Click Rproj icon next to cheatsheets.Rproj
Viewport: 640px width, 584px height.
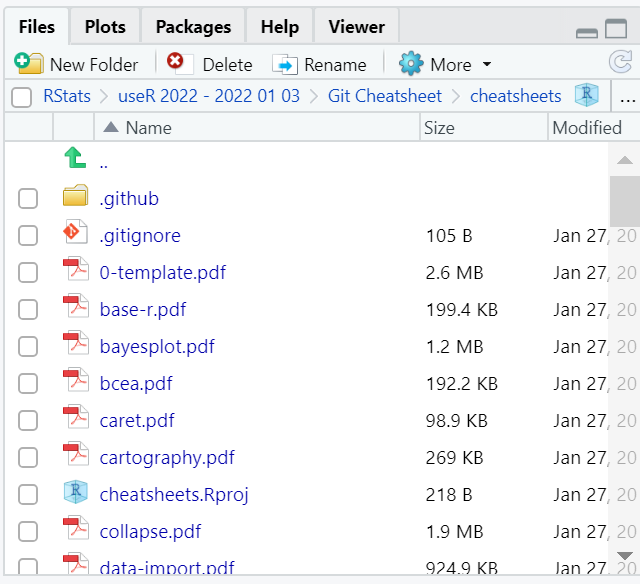pyautogui.click(x=76, y=491)
